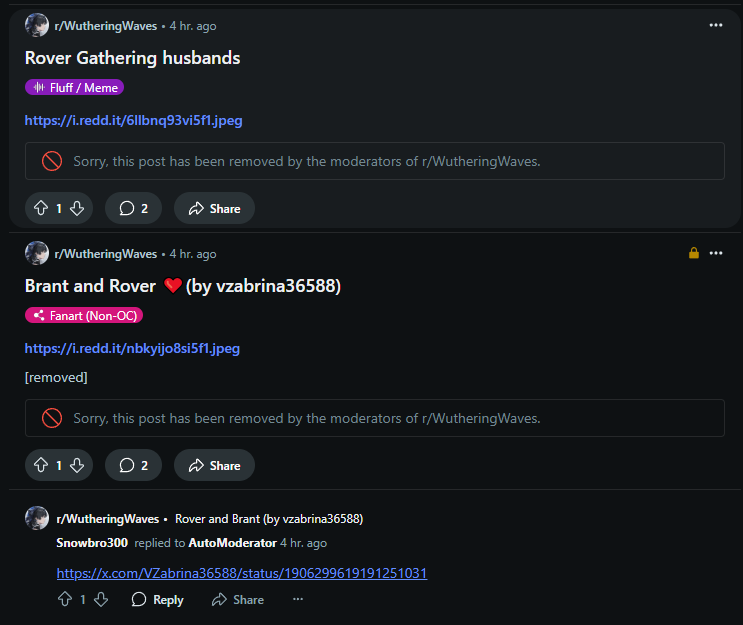
Task: Open the nbkyijo8si5f1.jpeg image link
Action: click(x=132, y=348)
